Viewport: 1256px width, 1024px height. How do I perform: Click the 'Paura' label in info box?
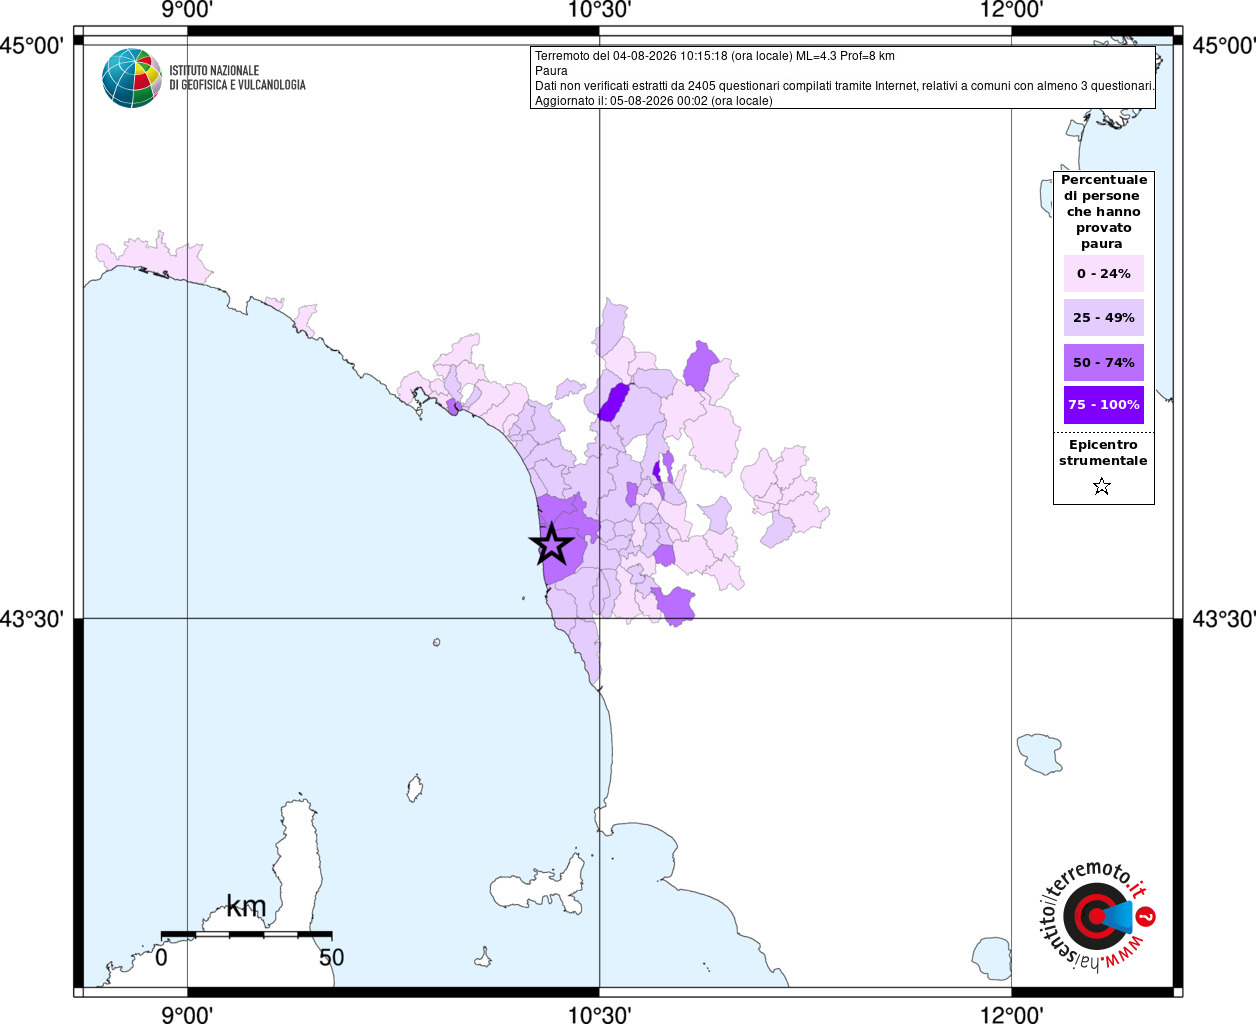coord(551,71)
